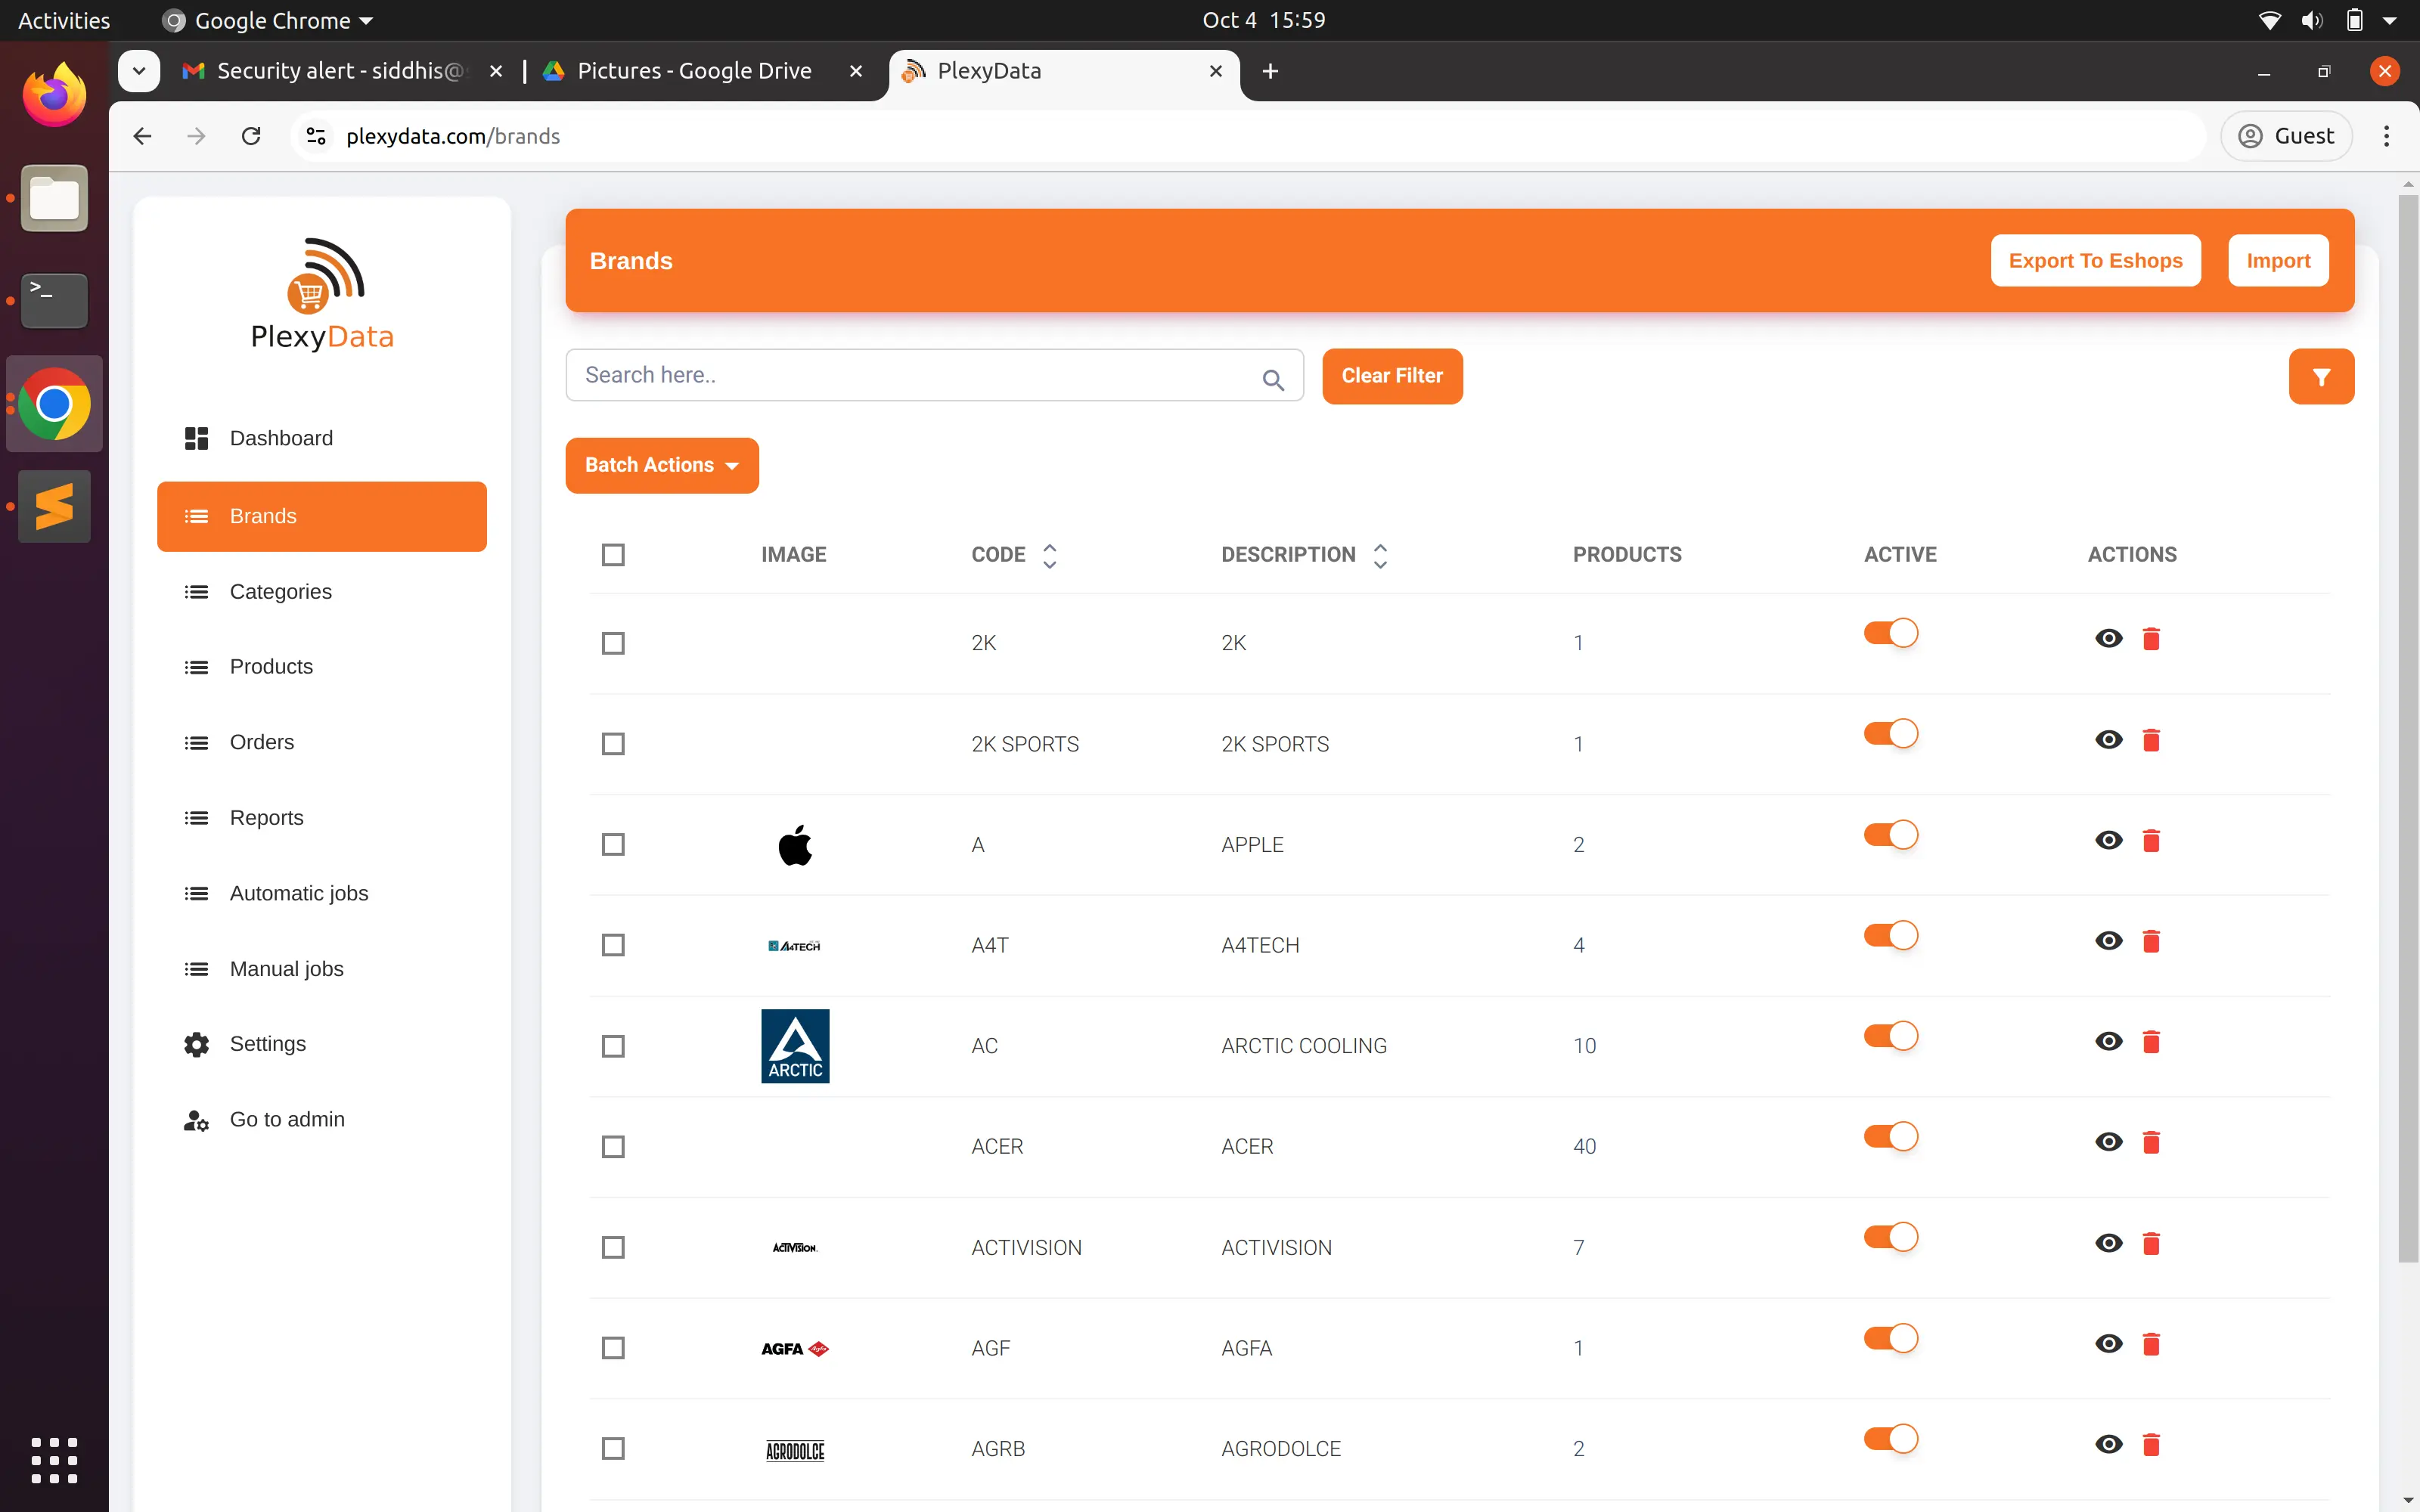The image size is (2420, 1512).
Task: View ACER brand details
Action: click(x=2108, y=1141)
